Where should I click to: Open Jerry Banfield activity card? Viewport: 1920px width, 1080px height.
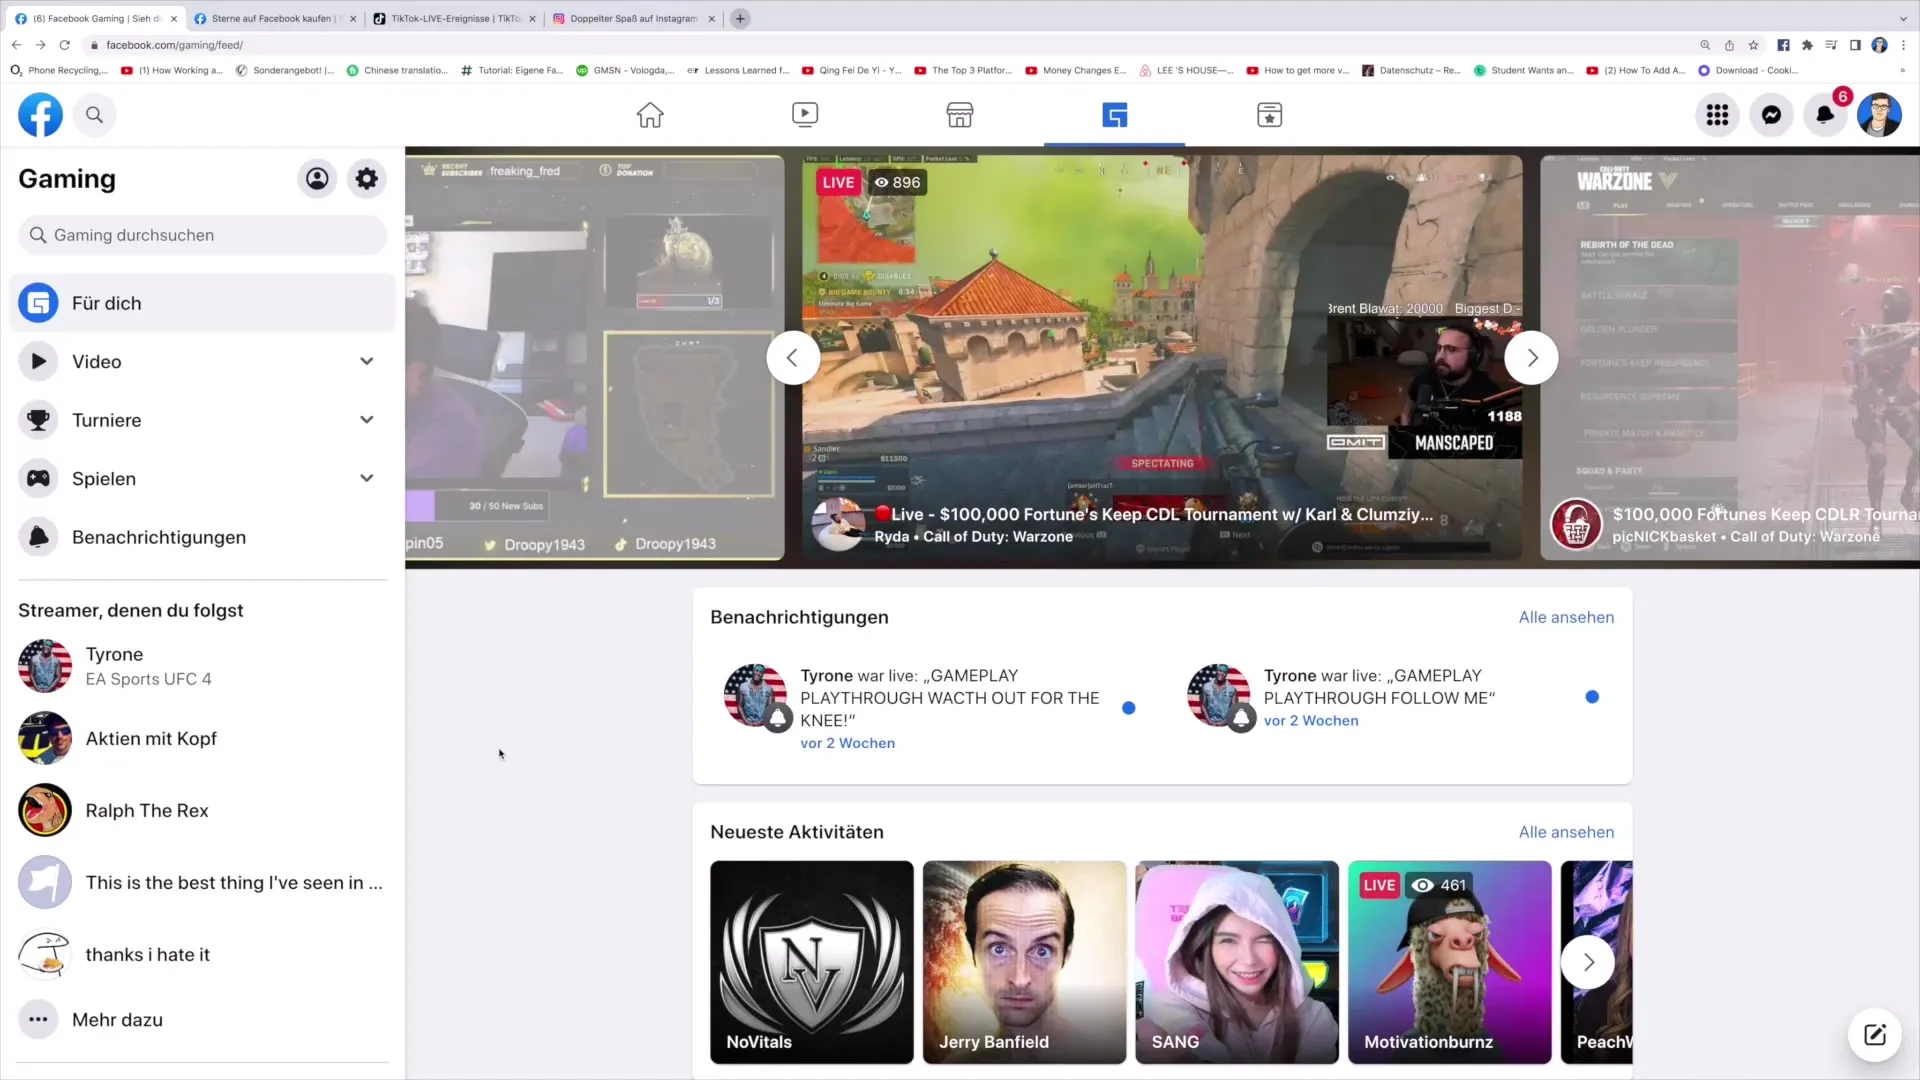(x=1024, y=962)
